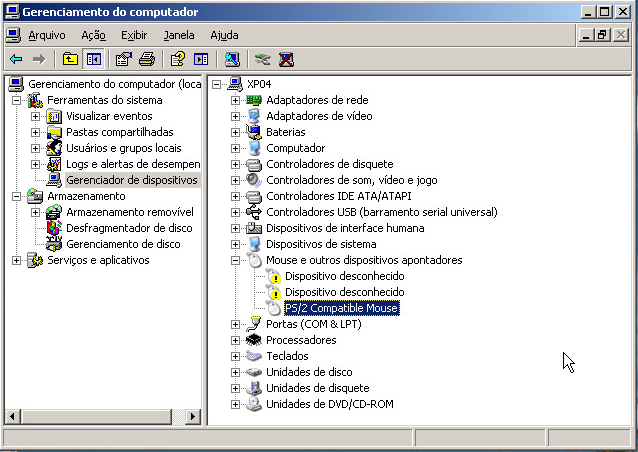Click the left pane horizontal scrollbar thumb
Screen dimensions: 638x452
pyautogui.click(x=96, y=416)
